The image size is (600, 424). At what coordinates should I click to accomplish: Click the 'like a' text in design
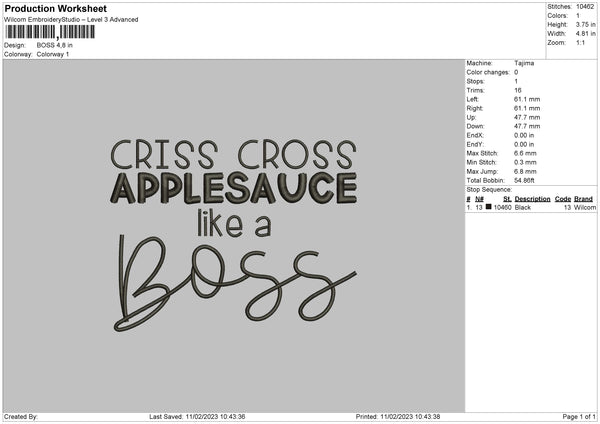234,220
